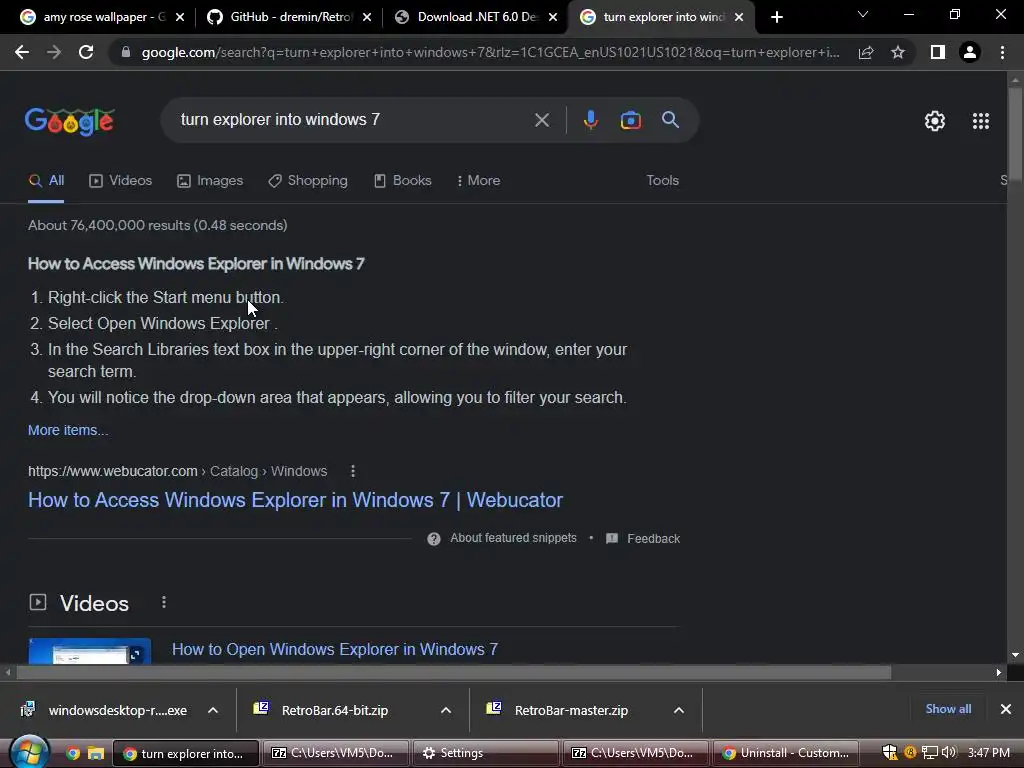Image resolution: width=1024 pixels, height=768 pixels.
Task: Launch Chrome from the taskbar pinned icon
Action: pos(72,754)
